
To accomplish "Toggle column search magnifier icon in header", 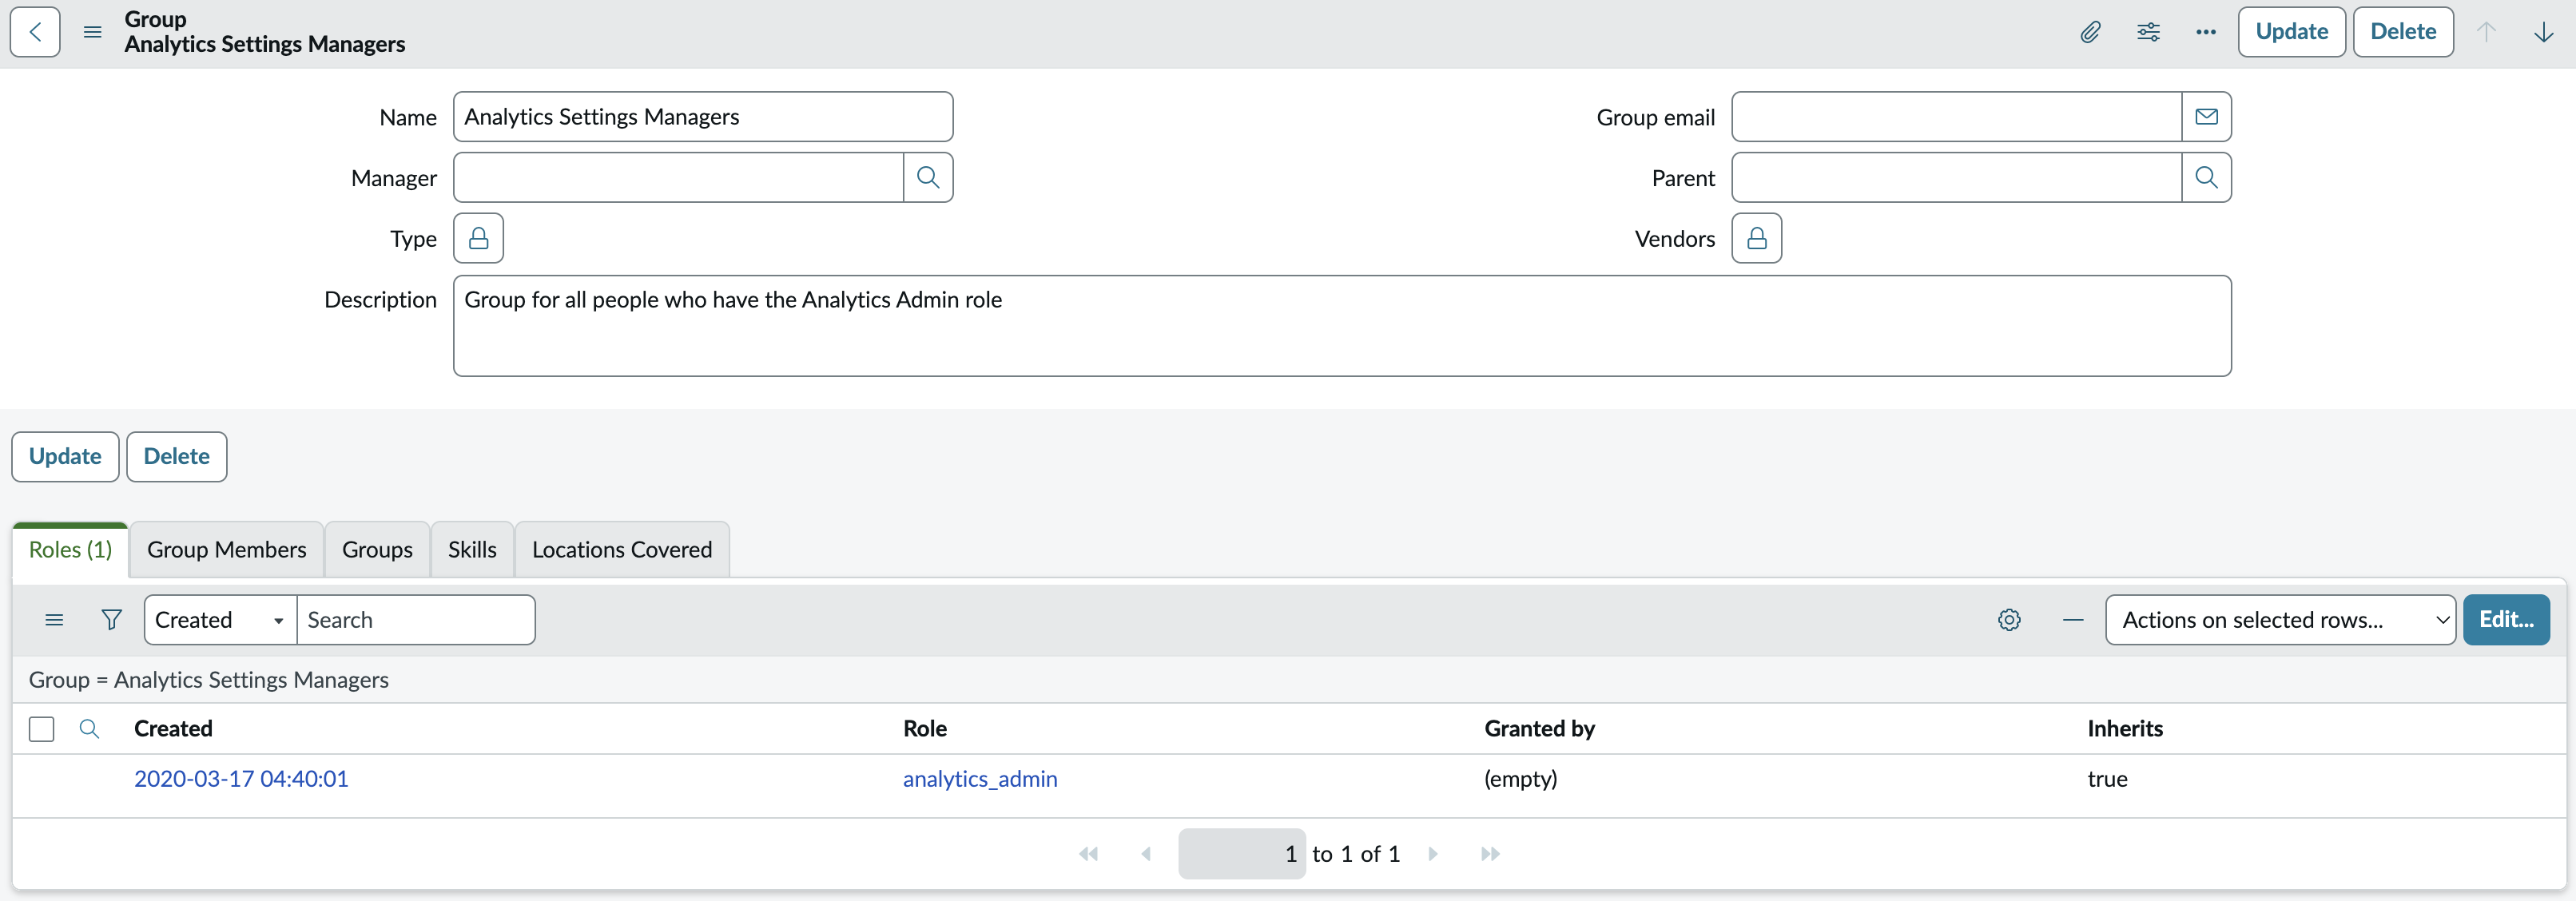I will tap(89, 729).
